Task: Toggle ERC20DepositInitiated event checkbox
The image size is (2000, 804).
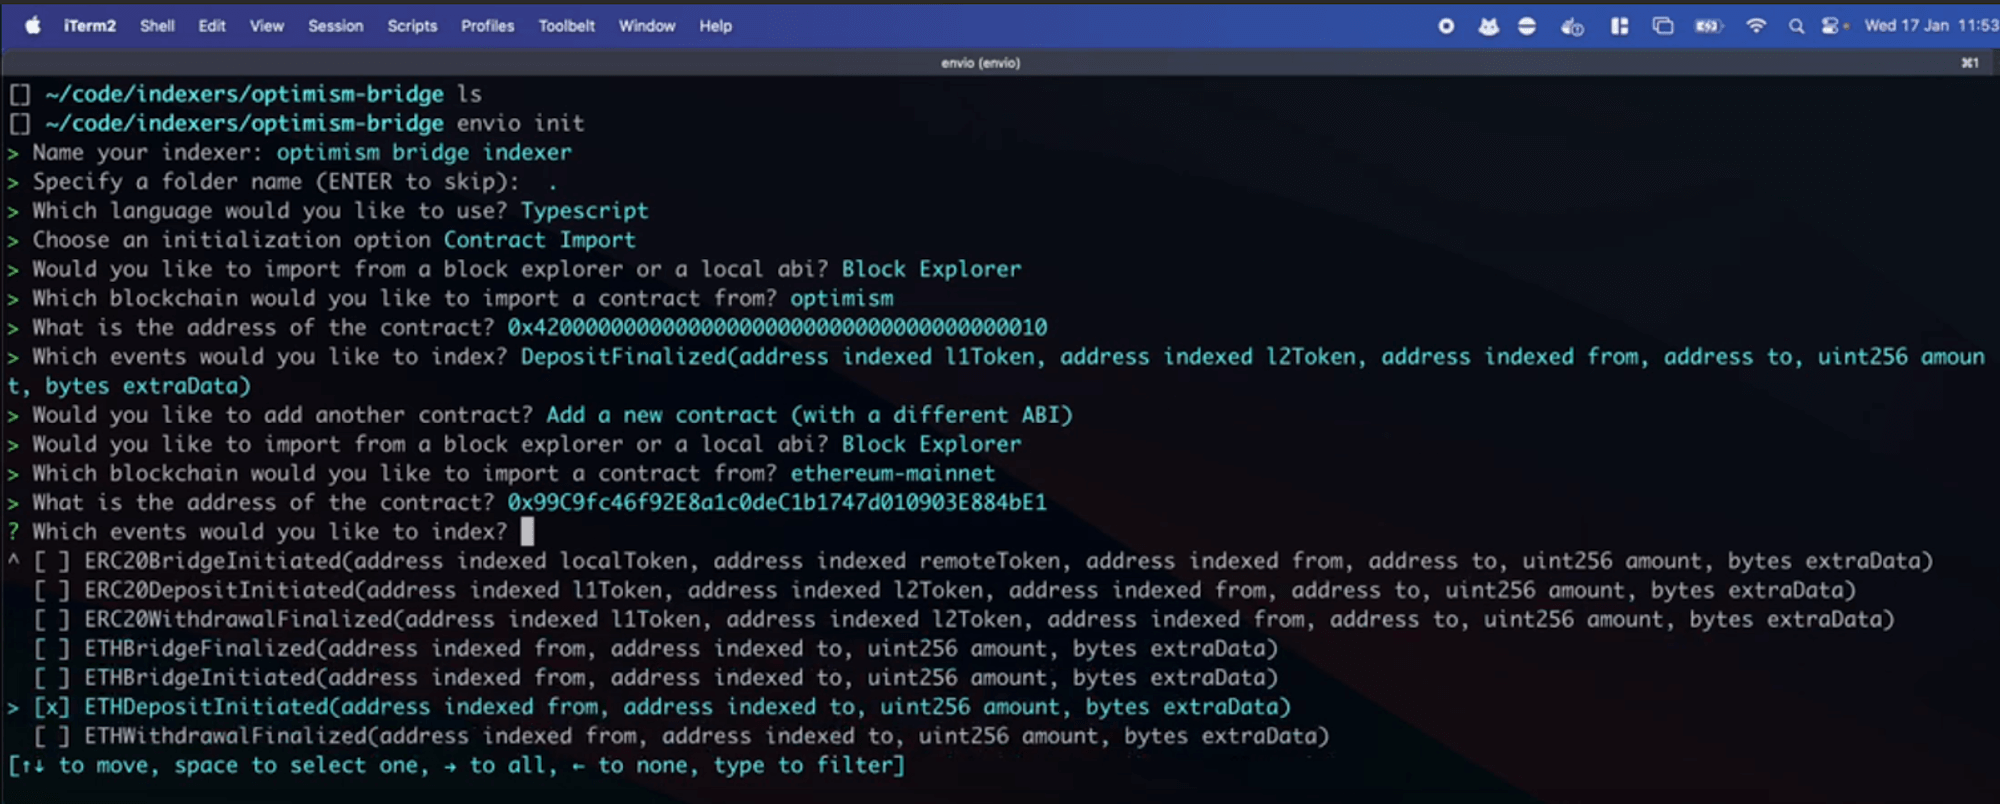Action: [x=52, y=590]
